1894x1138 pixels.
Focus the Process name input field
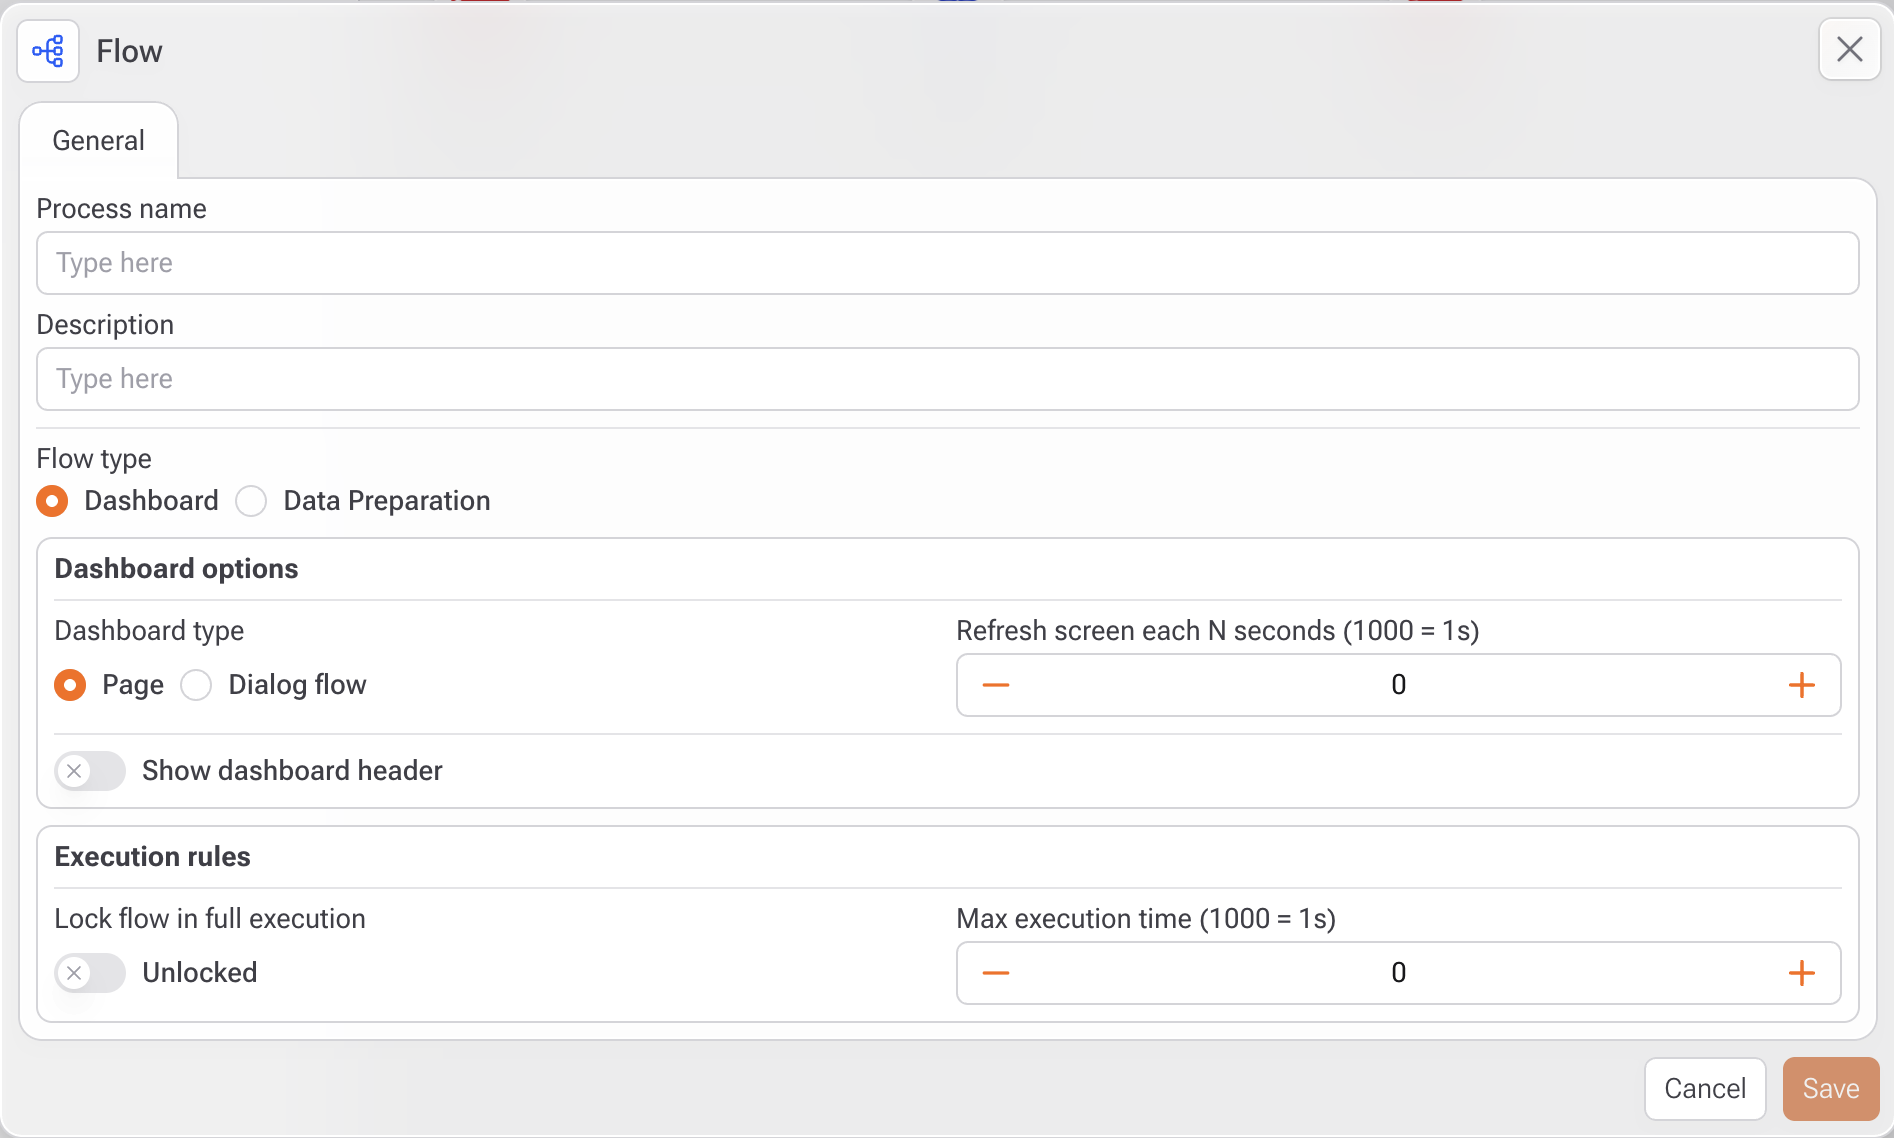947,263
